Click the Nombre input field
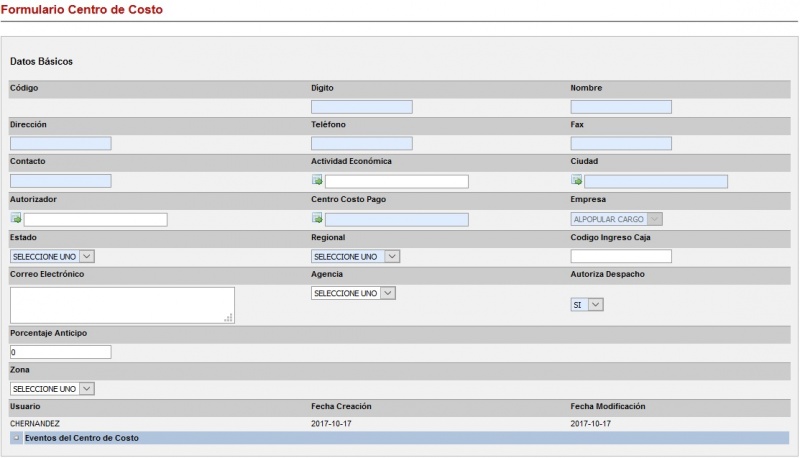Viewport: 800px width, 458px height. 621,107
